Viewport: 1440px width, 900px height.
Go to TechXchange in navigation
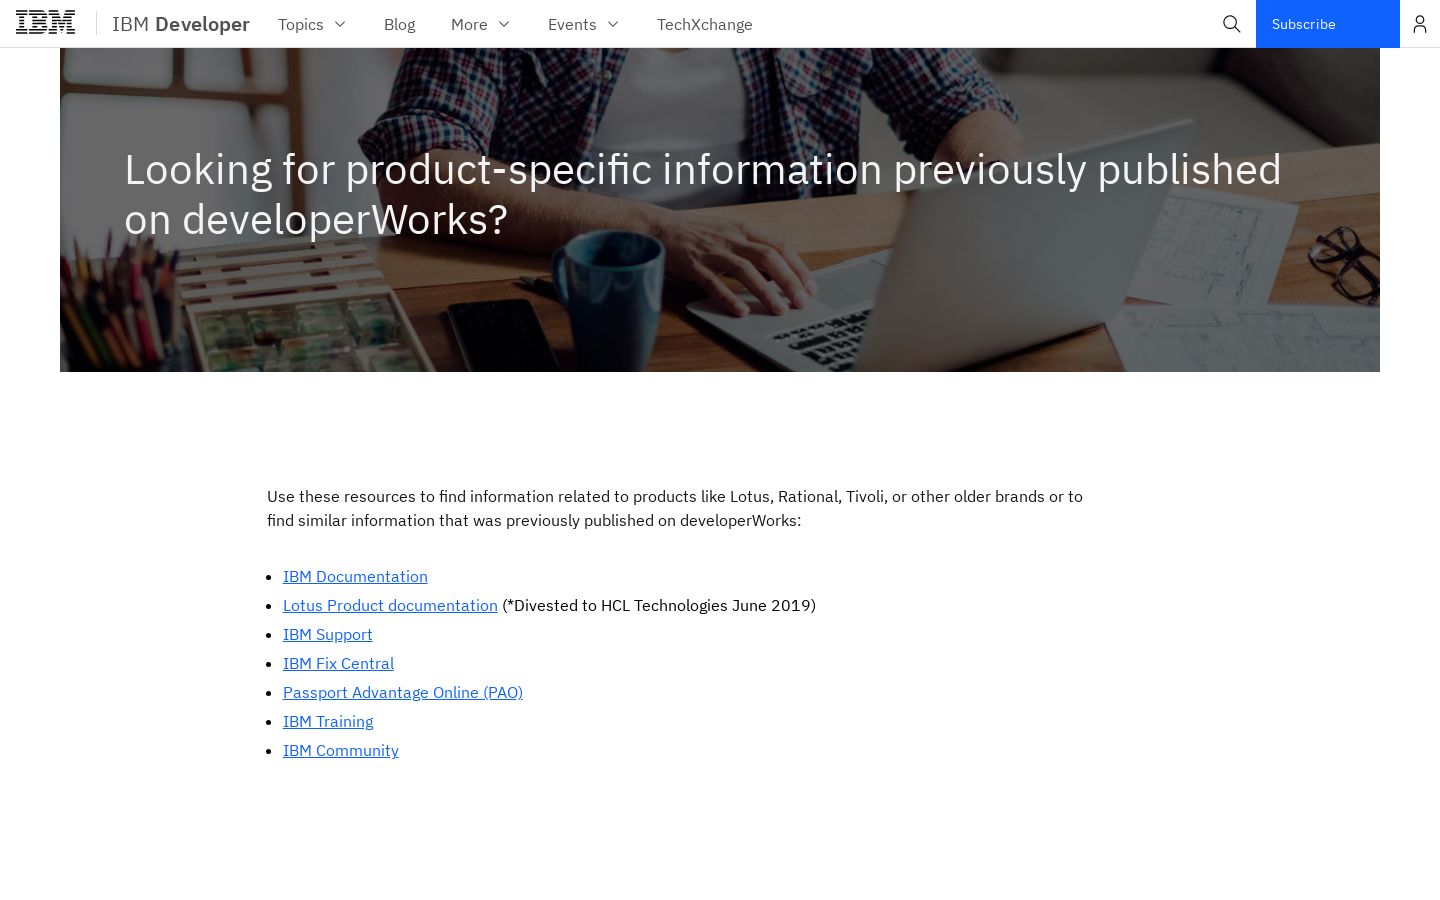pyautogui.click(x=705, y=24)
